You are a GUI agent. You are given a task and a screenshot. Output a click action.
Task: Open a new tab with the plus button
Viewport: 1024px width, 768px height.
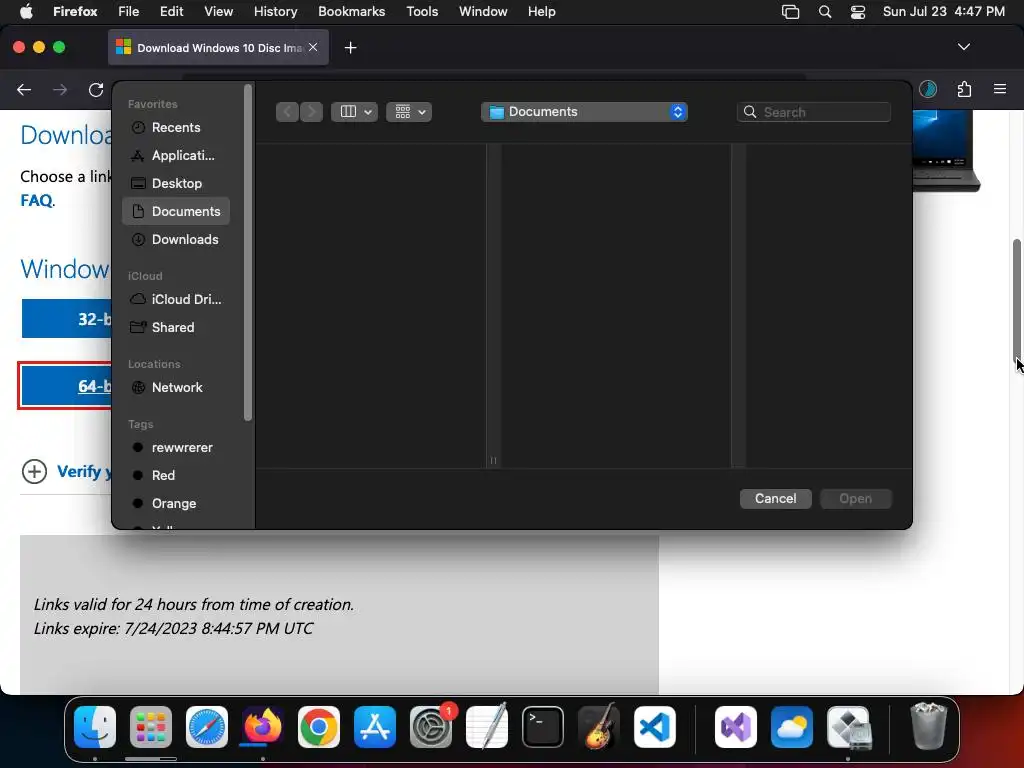(351, 48)
